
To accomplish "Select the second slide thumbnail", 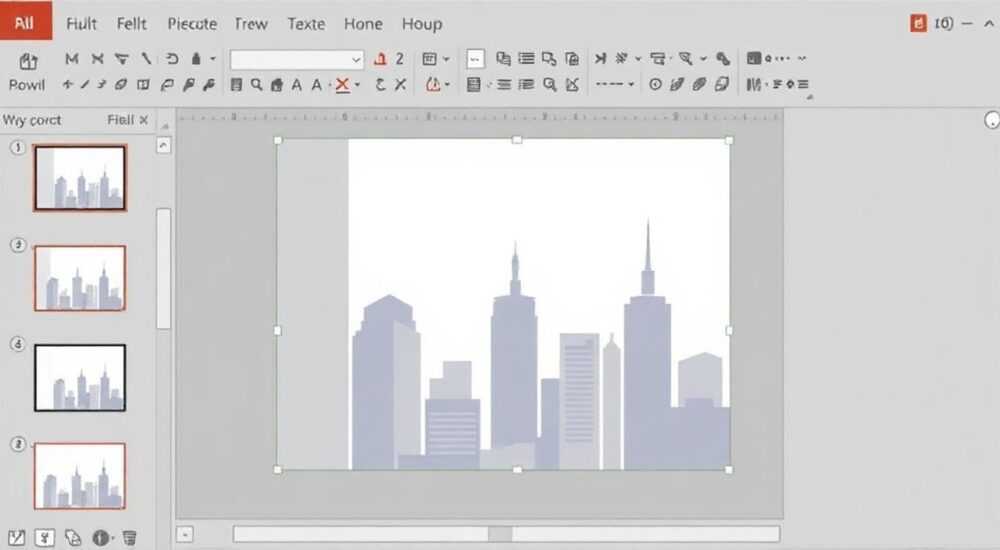I will [80, 278].
